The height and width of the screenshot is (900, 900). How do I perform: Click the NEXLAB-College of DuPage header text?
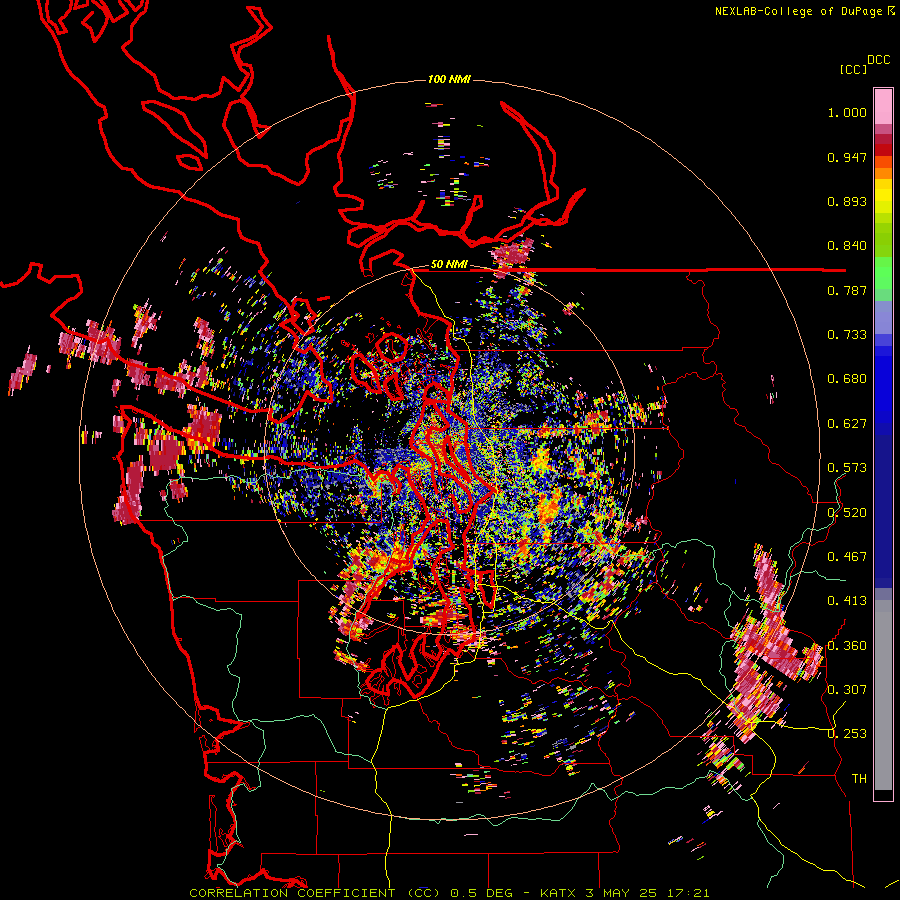point(804,11)
